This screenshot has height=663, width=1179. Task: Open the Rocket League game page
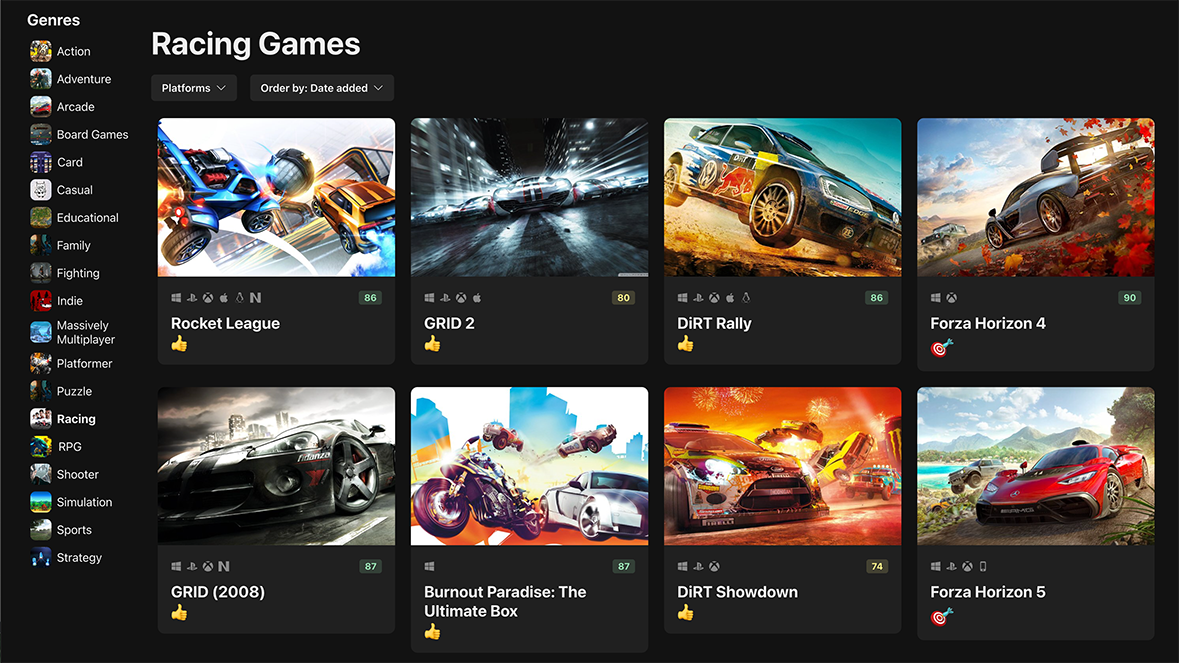(225, 322)
